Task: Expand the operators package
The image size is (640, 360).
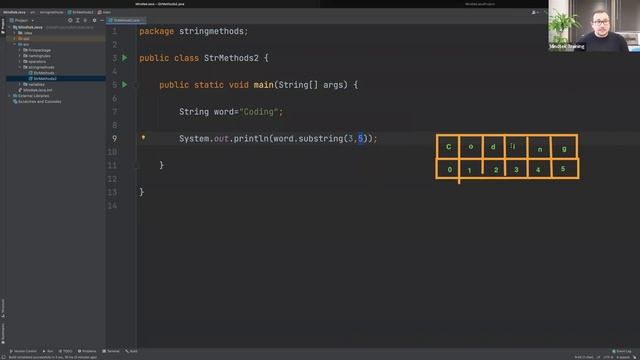Action: [x=20, y=62]
